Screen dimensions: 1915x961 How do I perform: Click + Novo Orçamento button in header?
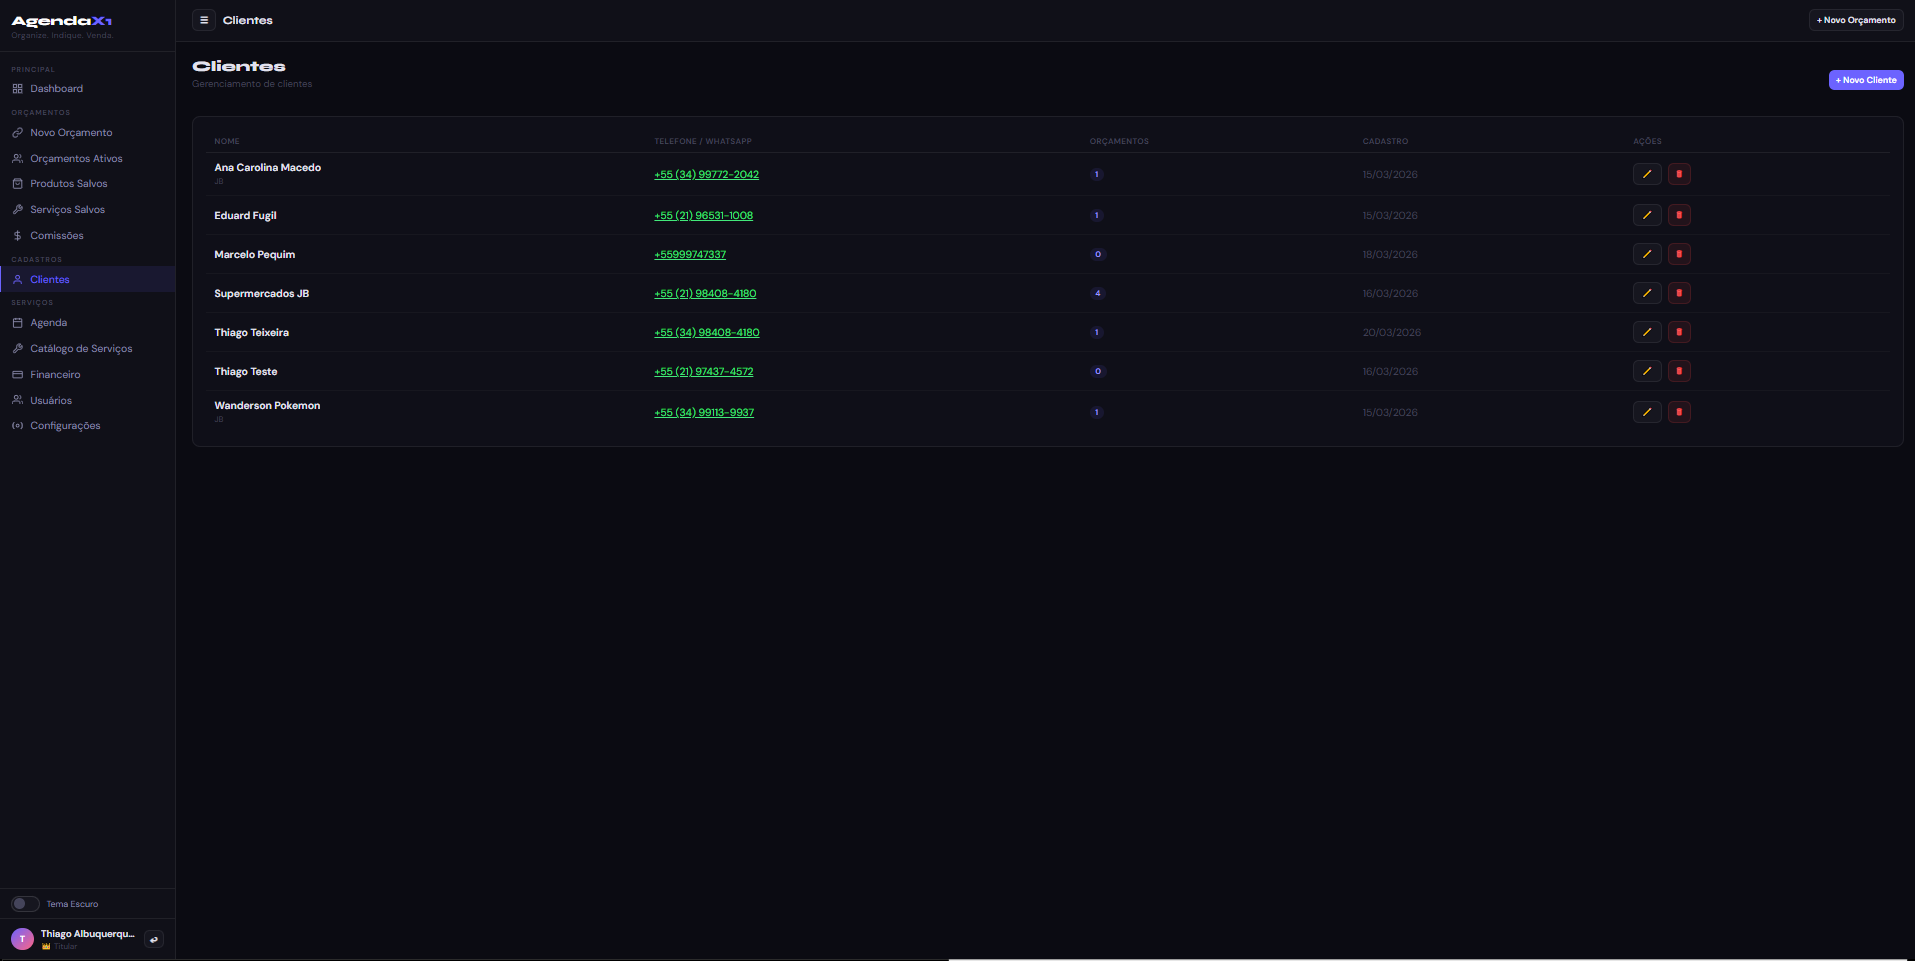(x=1855, y=20)
